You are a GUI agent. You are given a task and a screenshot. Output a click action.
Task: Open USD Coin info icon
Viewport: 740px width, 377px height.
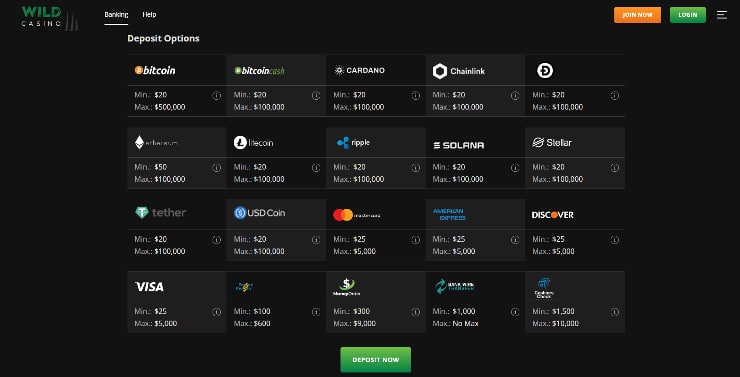316,240
